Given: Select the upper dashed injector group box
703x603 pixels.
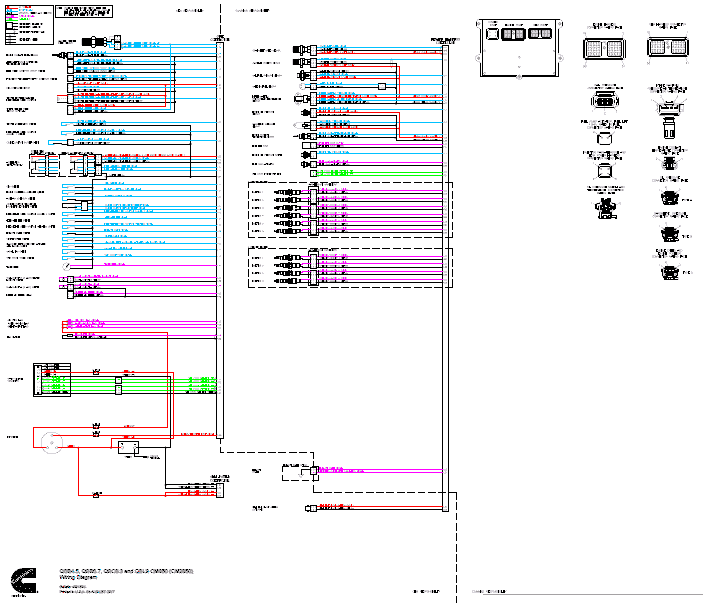Looking at the screenshot, I should (x=350, y=209).
